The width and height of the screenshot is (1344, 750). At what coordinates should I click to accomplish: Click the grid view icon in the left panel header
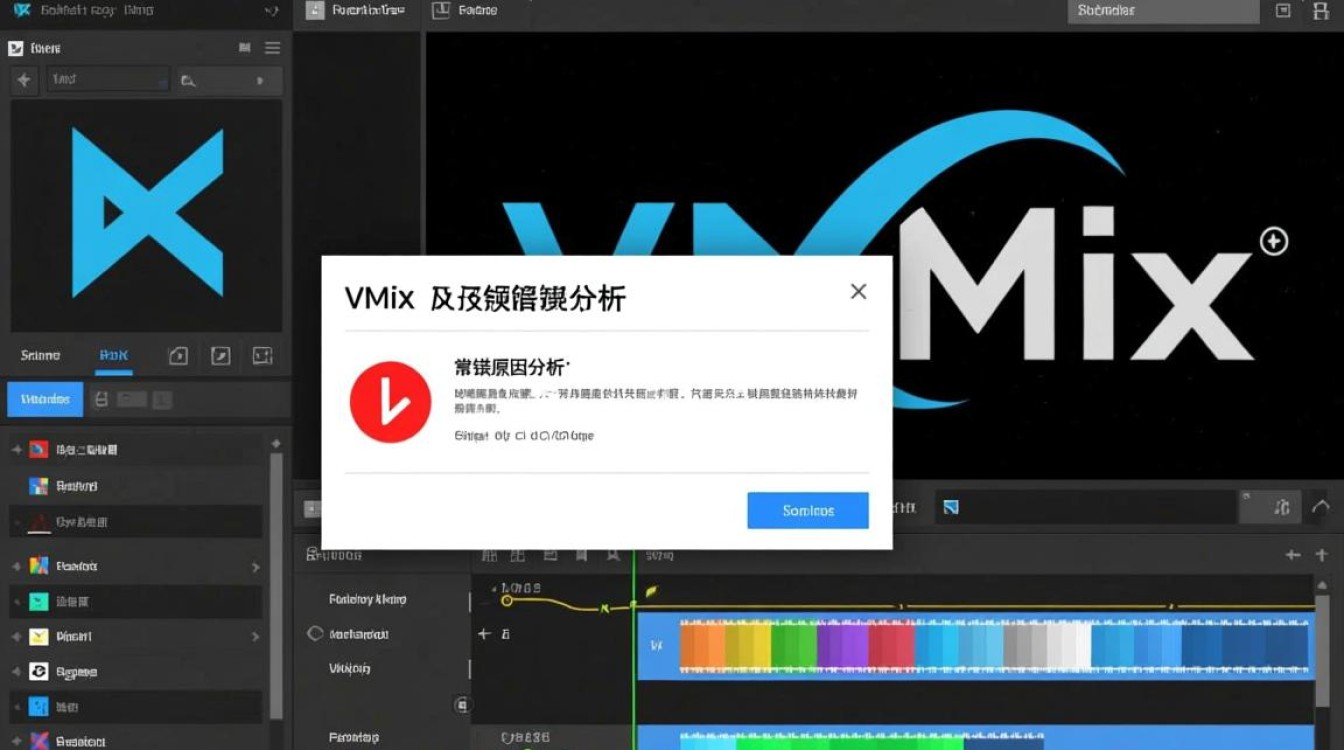(245, 48)
